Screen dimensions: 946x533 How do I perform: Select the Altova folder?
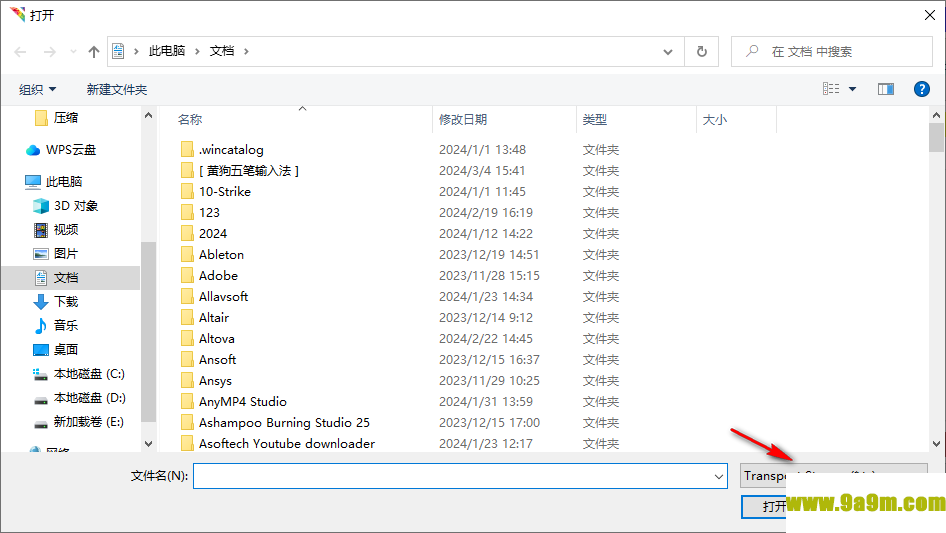coord(217,339)
